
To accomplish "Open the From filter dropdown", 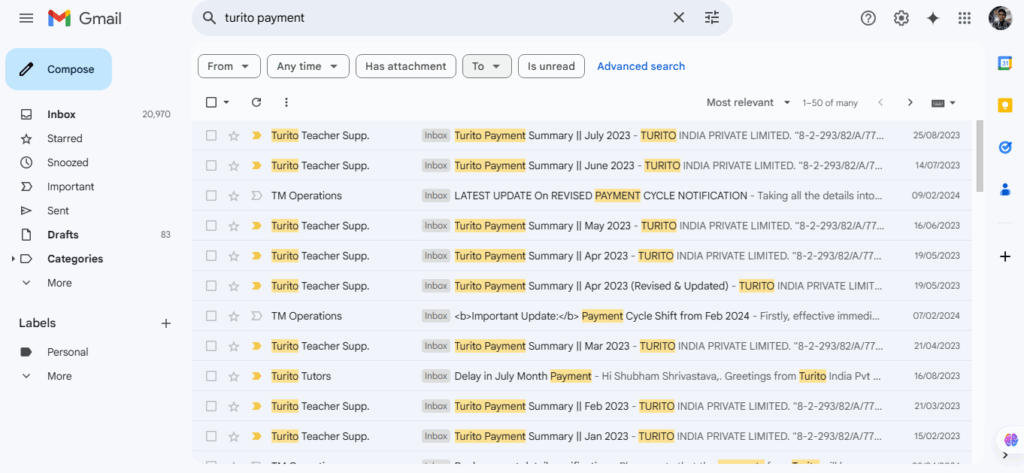I will coord(229,66).
